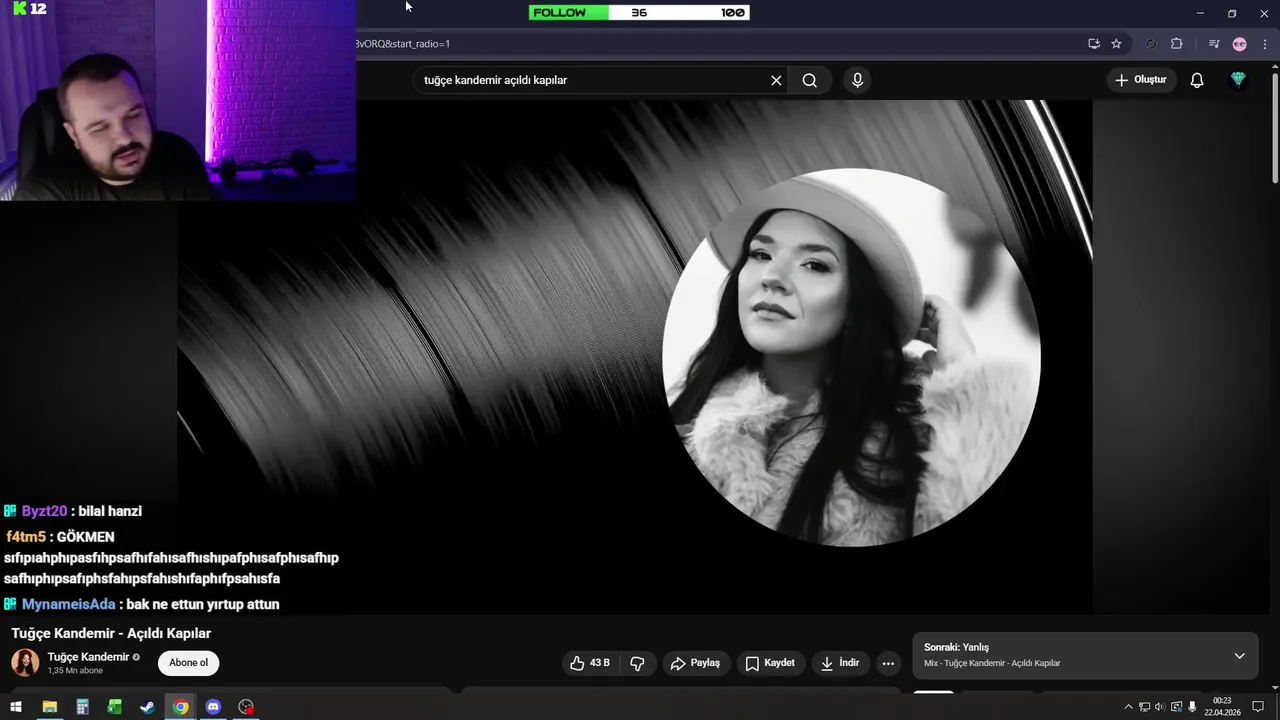
Task: Expand the Sonraki: Yanlış mix panel
Action: click(x=1239, y=656)
